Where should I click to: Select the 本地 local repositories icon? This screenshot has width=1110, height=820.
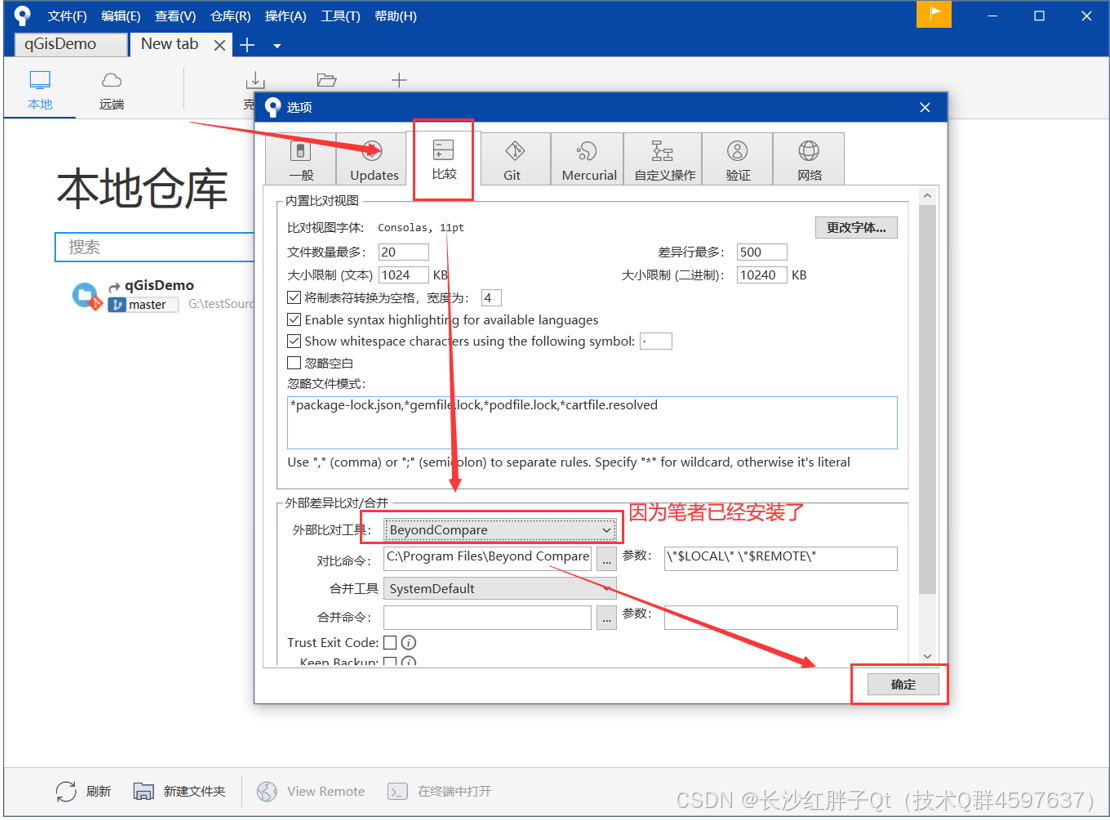(40, 90)
